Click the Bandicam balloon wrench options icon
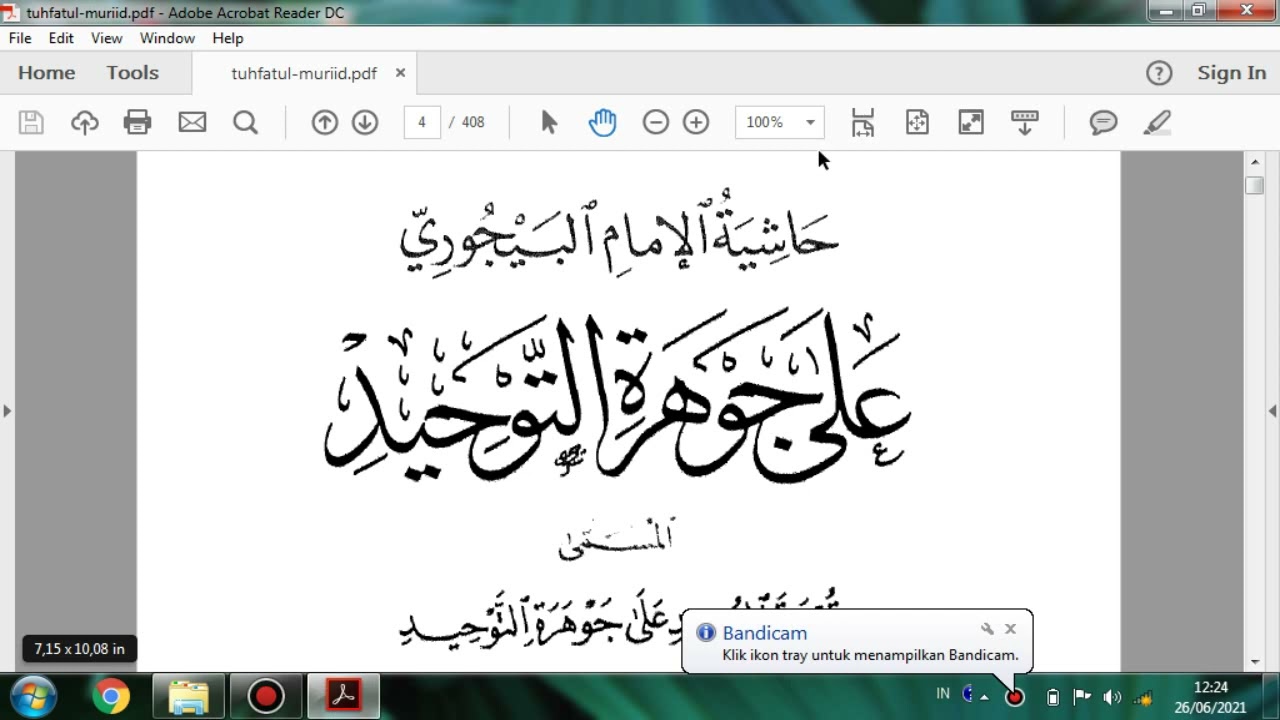The image size is (1280, 720). pyautogui.click(x=987, y=629)
